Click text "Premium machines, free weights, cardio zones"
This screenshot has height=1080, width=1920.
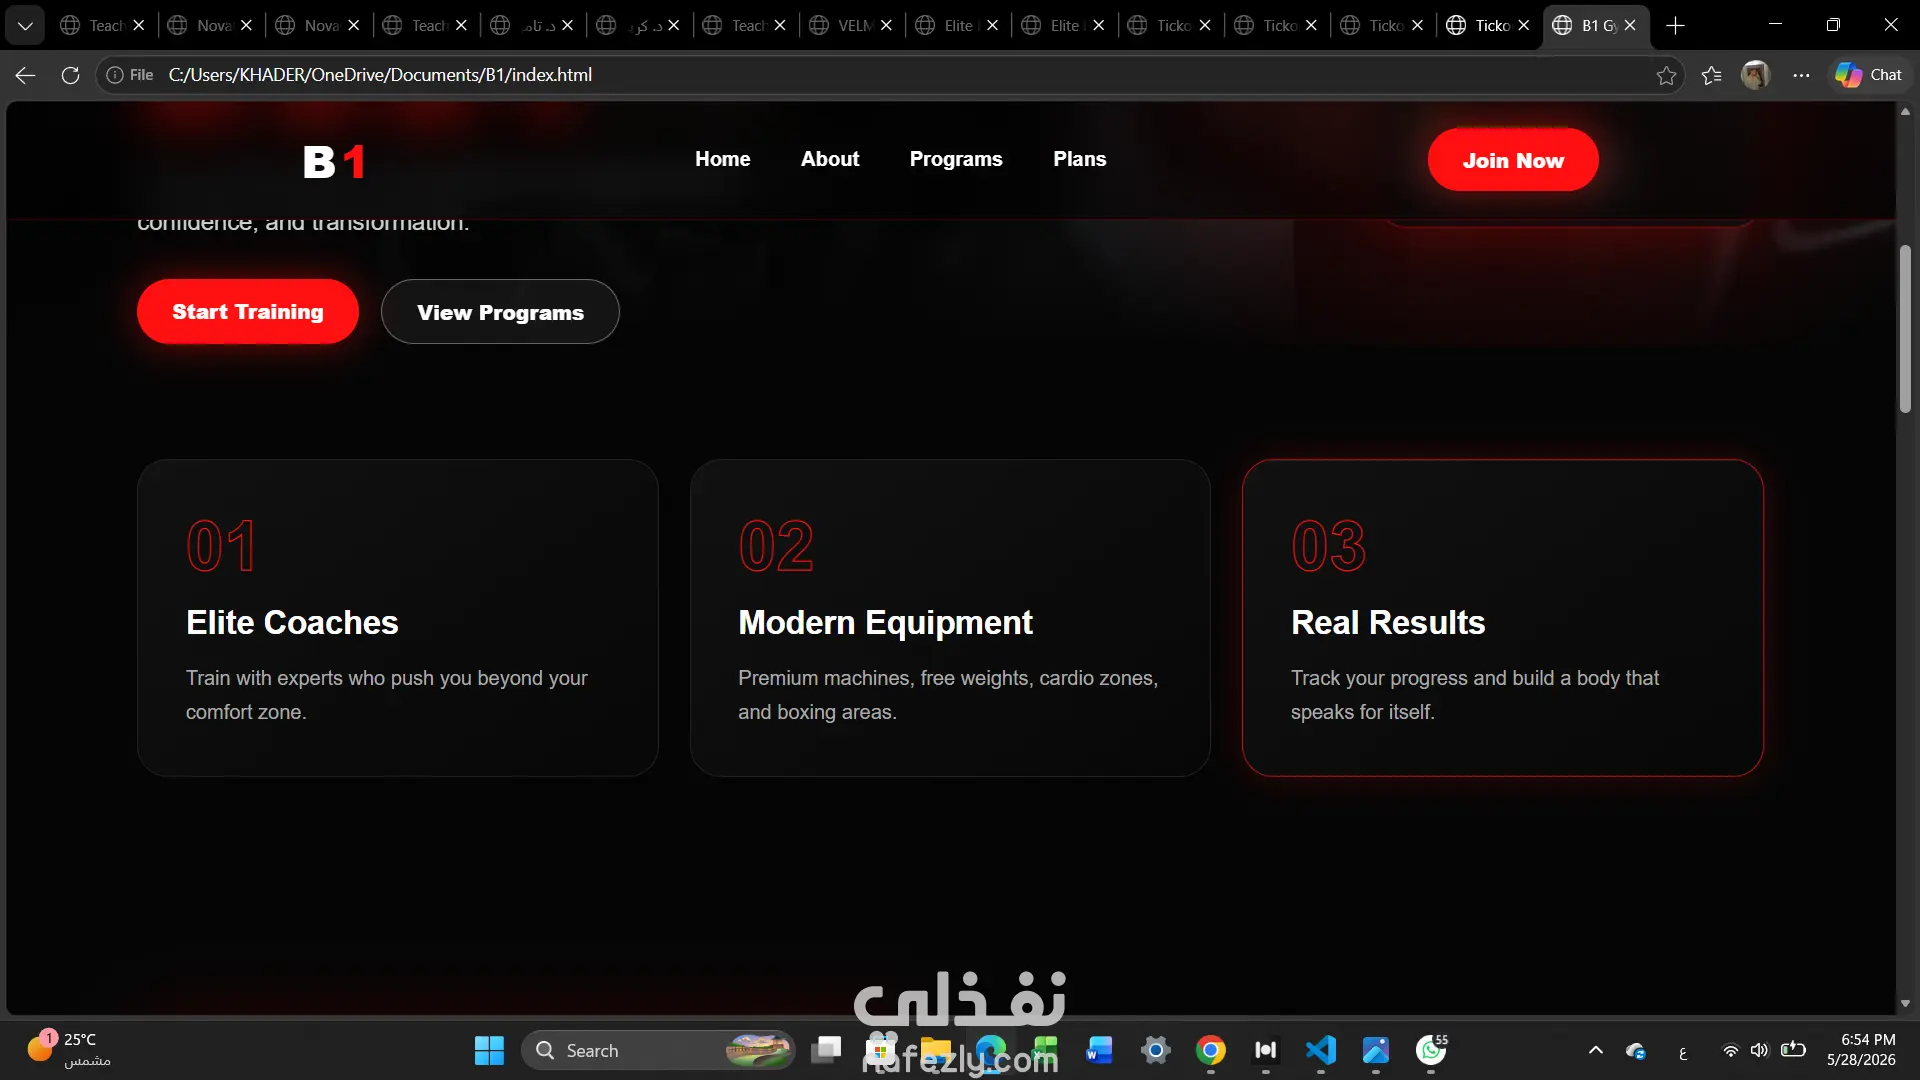pyautogui.click(x=947, y=678)
